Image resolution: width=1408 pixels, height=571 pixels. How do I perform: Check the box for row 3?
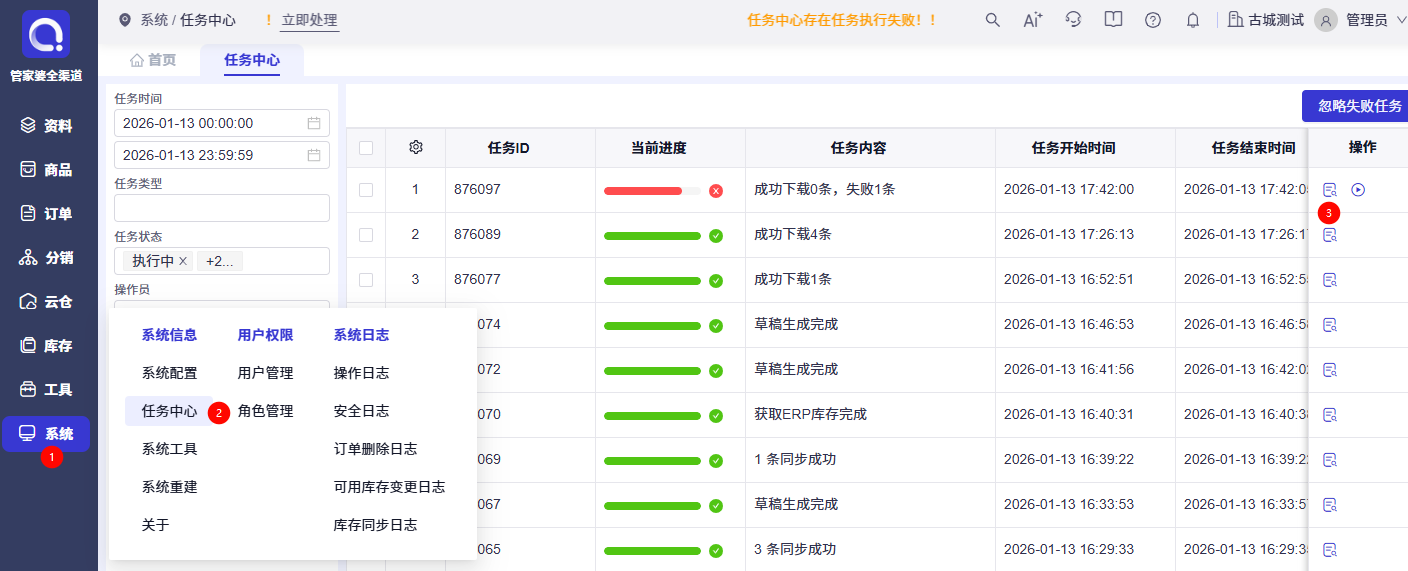coord(366,279)
